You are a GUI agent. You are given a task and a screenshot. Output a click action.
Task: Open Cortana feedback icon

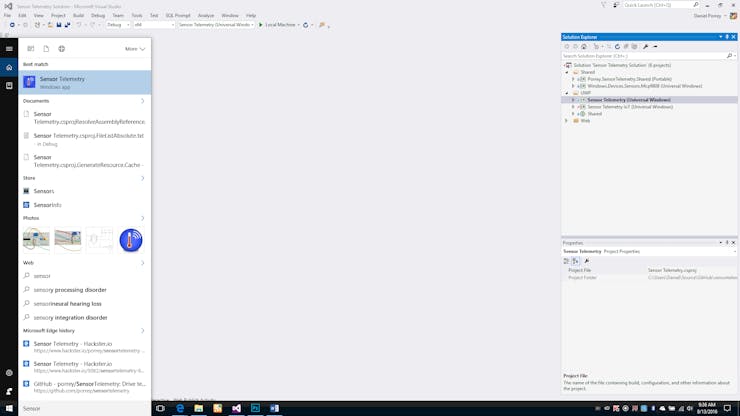(9, 391)
